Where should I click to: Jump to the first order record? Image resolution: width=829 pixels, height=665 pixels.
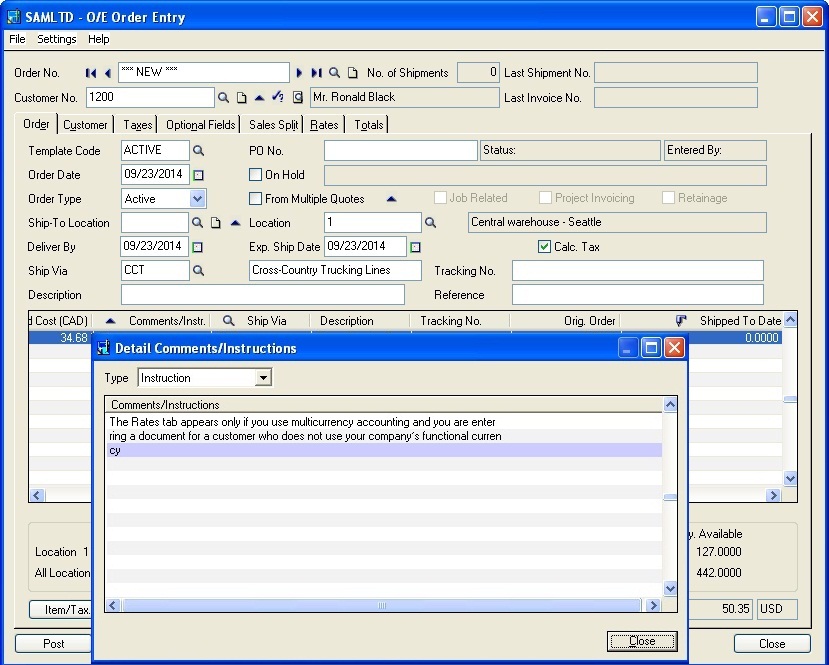tap(91, 73)
